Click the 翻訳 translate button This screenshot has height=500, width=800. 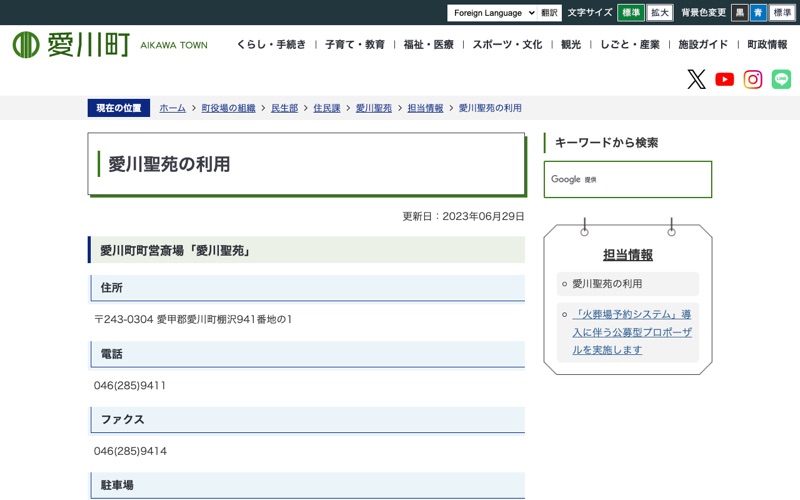[x=549, y=13]
